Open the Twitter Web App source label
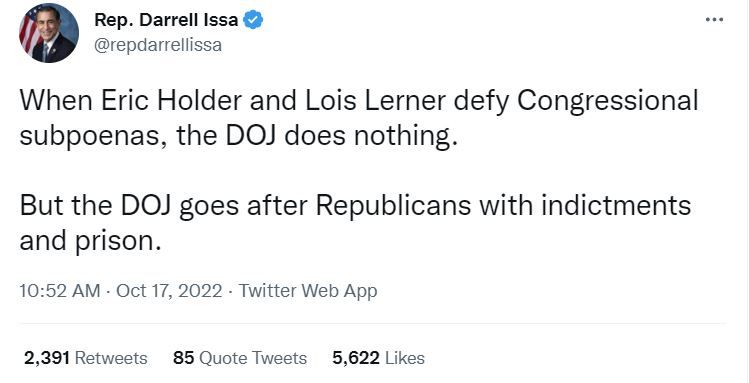749x383 pixels. [x=308, y=291]
